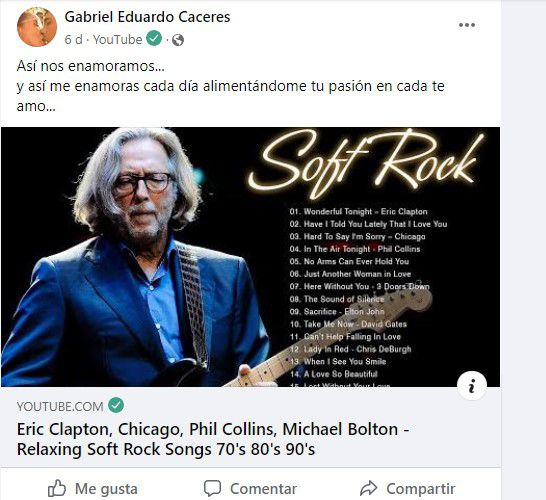Click the verified badge next to YOUTUBE.COM
The width and height of the screenshot is (546, 500).
[x=116, y=405]
